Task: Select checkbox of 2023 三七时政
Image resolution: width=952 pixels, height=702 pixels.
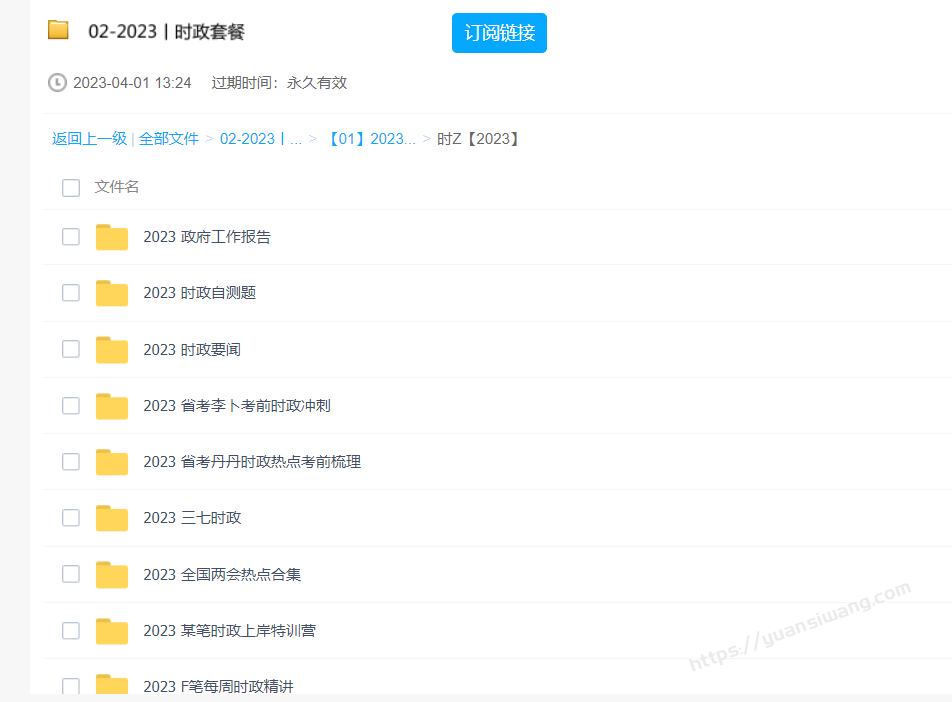Action: point(71,517)
